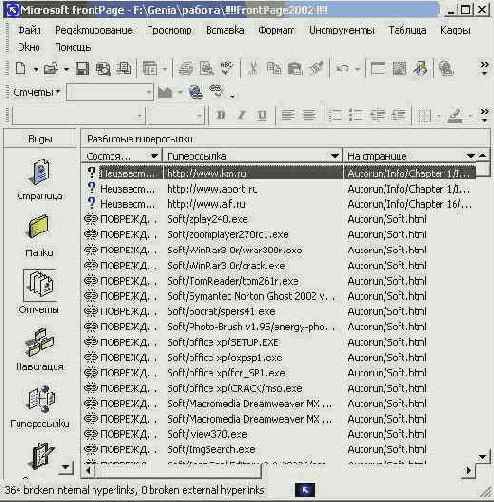Click the Print icon in toolbar
Screen dimensions: 494x502
coord(185,69)
